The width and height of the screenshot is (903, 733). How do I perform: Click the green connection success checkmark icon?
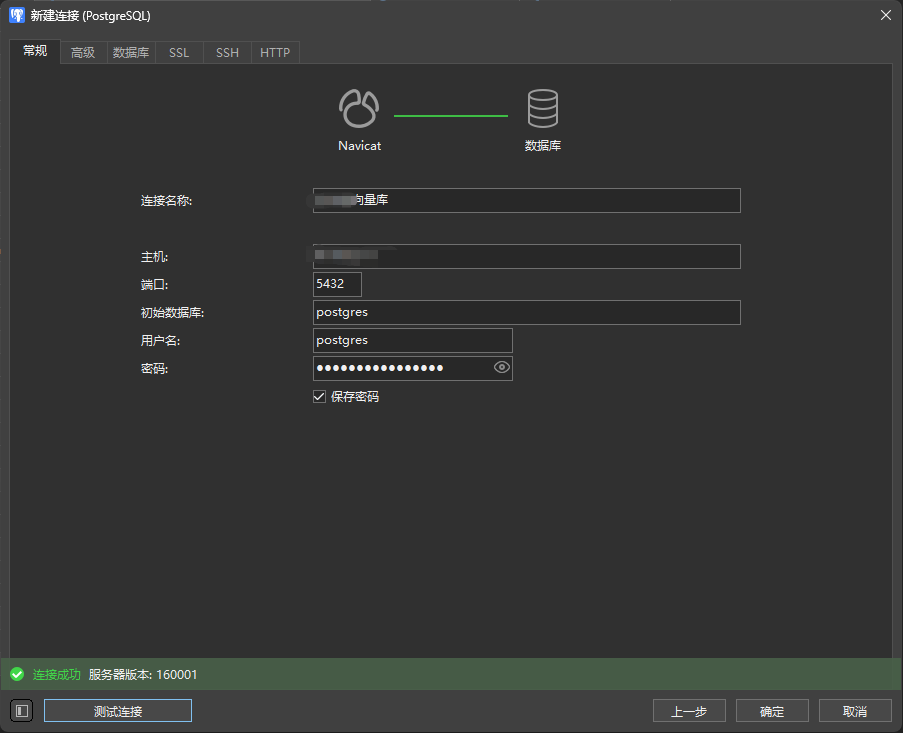tap(17, 675)
